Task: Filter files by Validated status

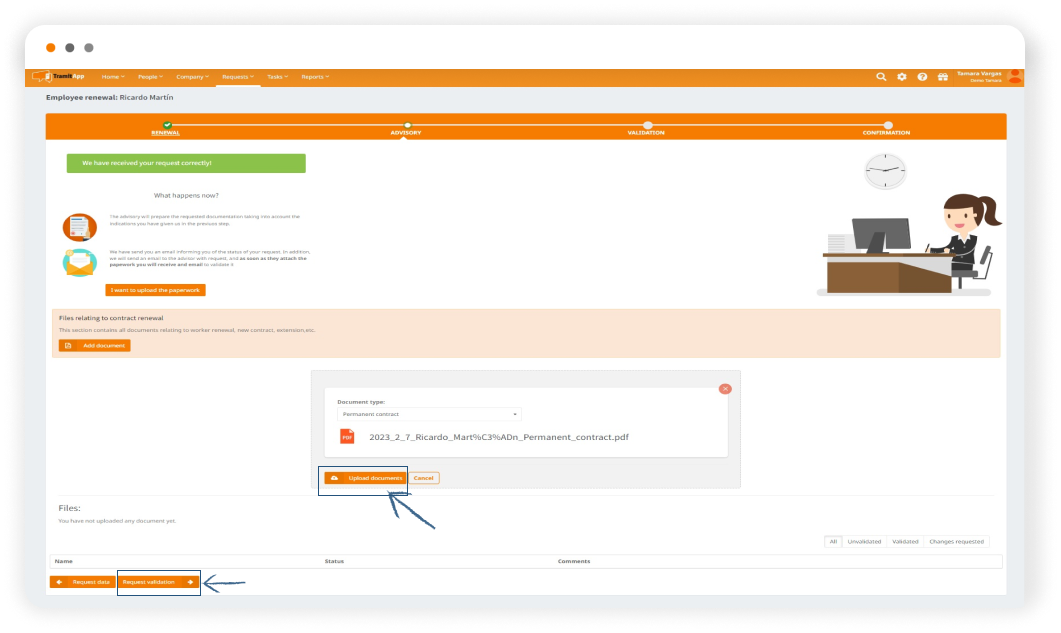Action: [905, 541]
